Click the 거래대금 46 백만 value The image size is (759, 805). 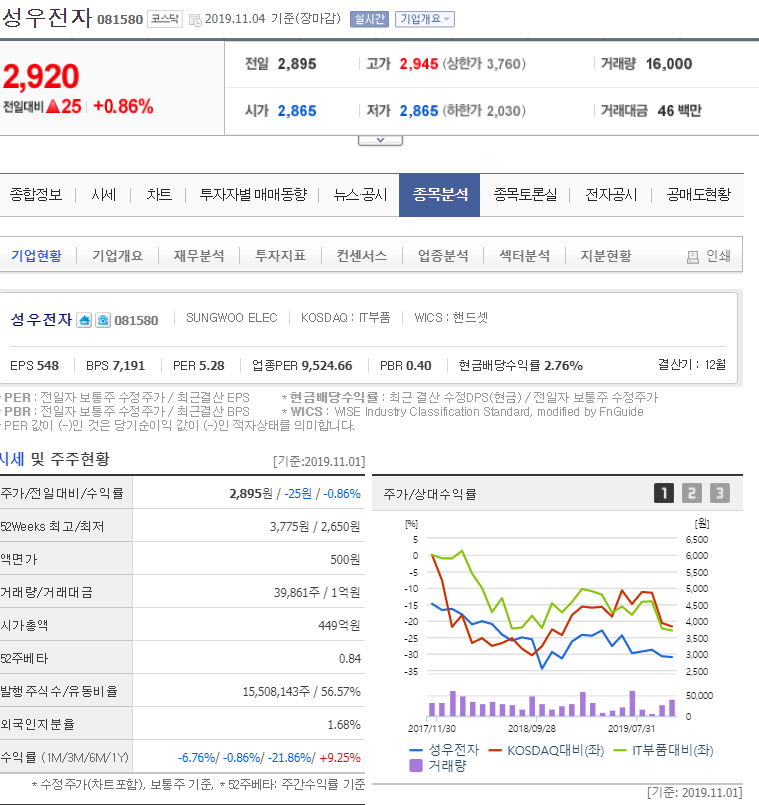679,111
